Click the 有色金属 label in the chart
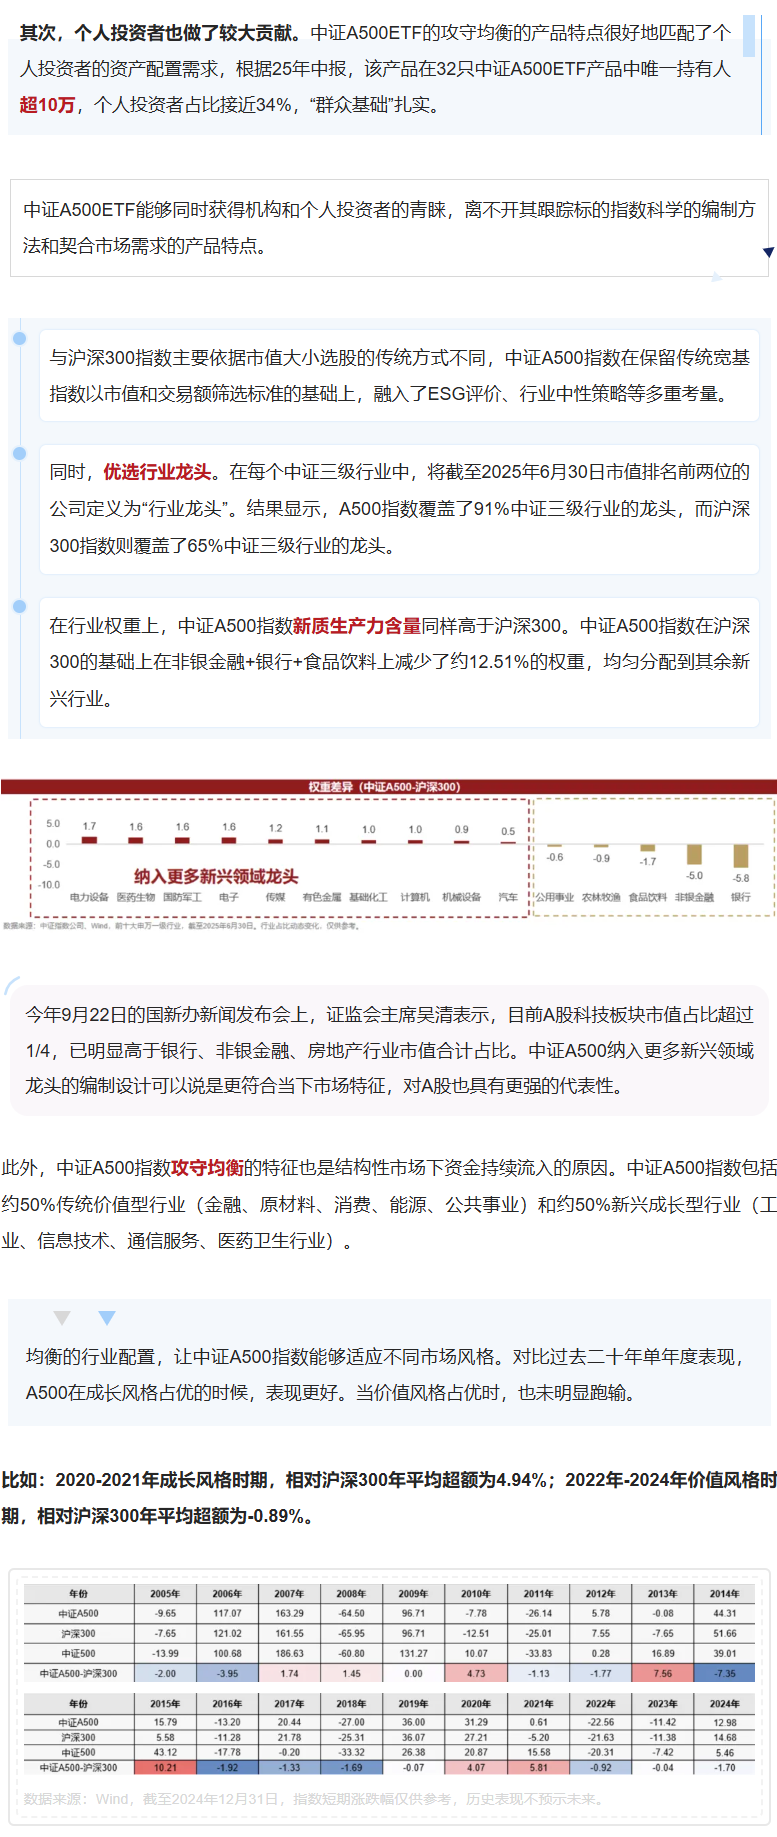777x1837 pixels. point(322,897)
